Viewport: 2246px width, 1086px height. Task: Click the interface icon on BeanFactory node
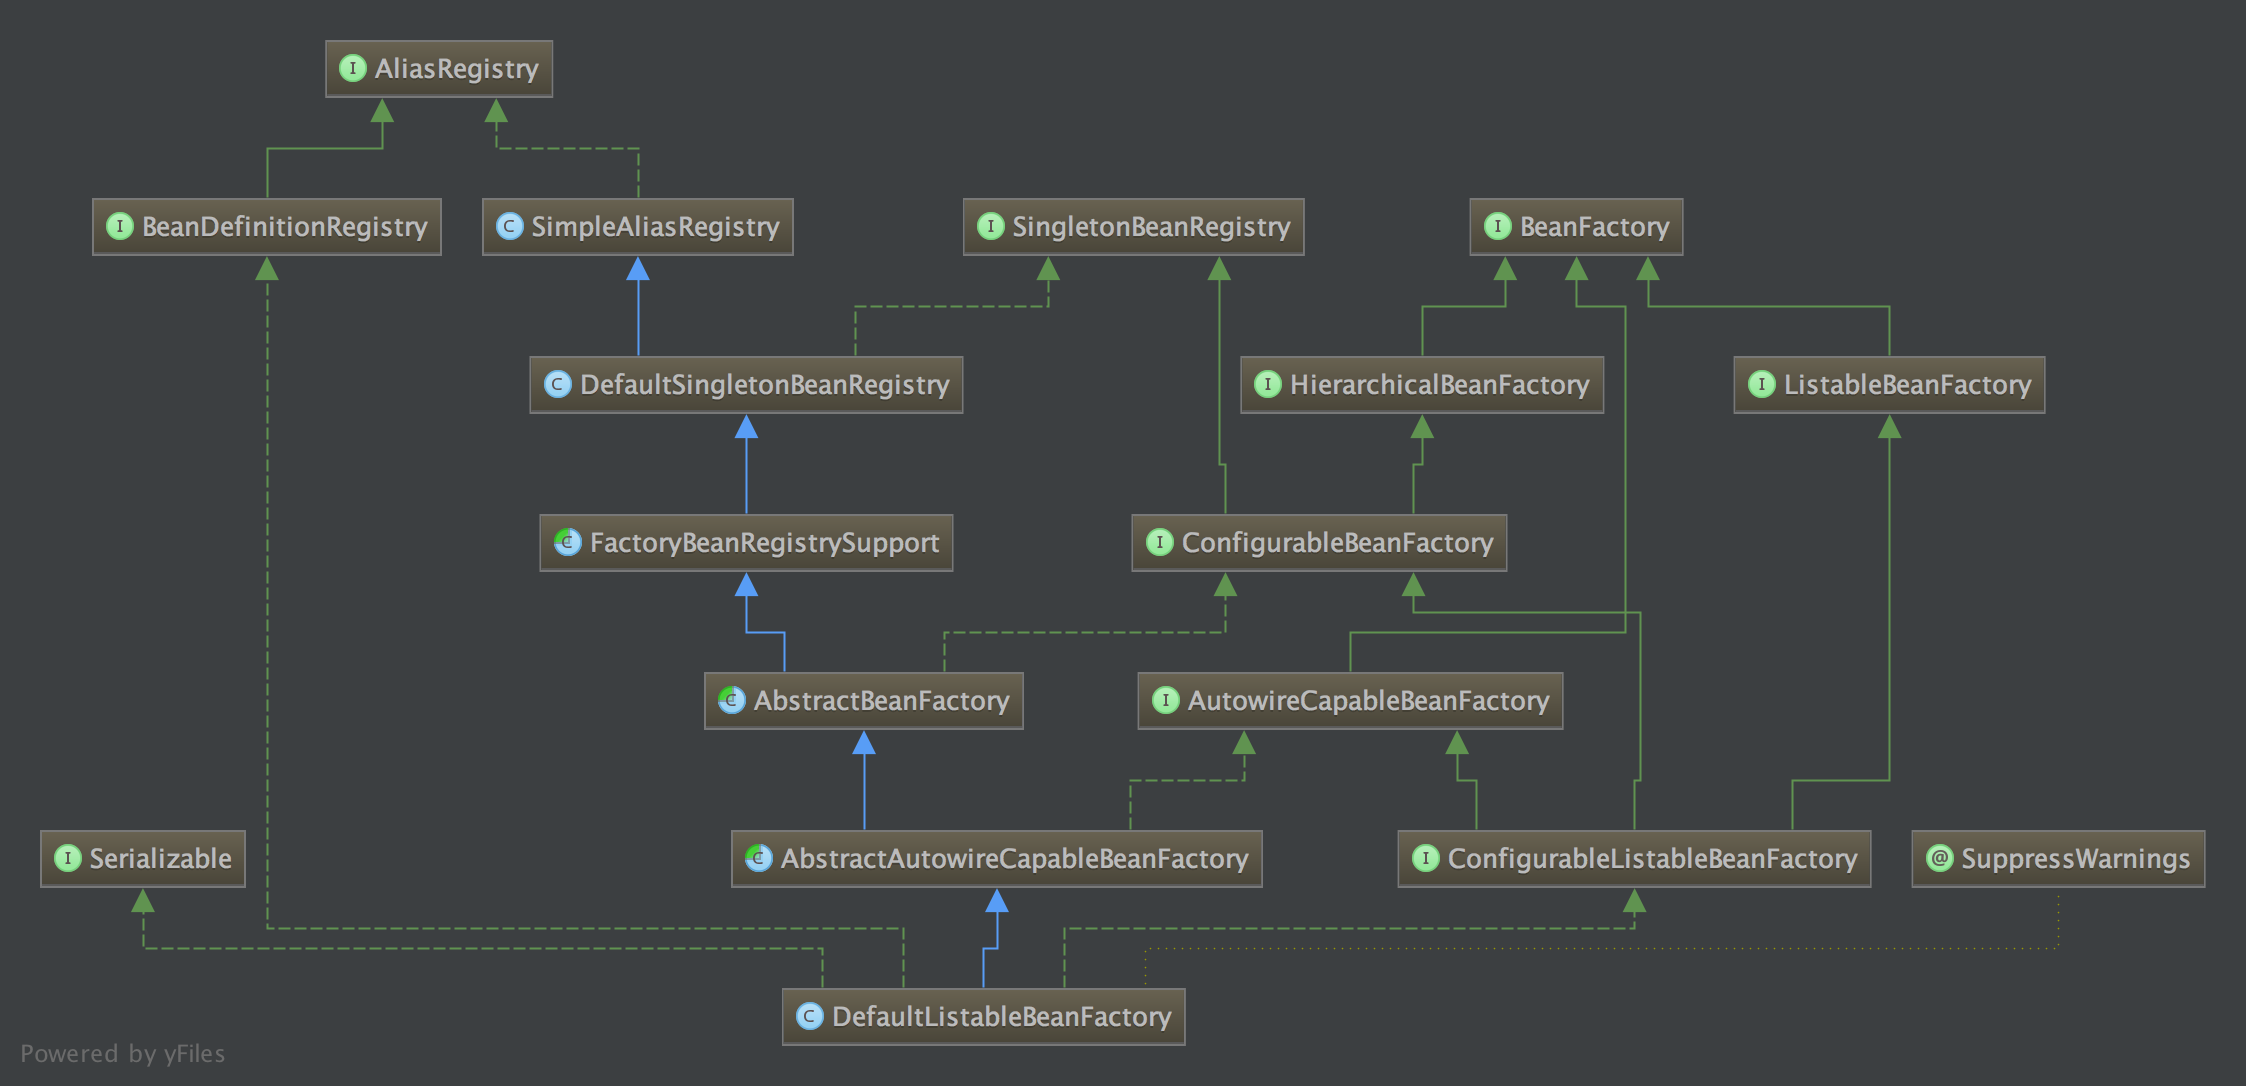click(1497, 227)
